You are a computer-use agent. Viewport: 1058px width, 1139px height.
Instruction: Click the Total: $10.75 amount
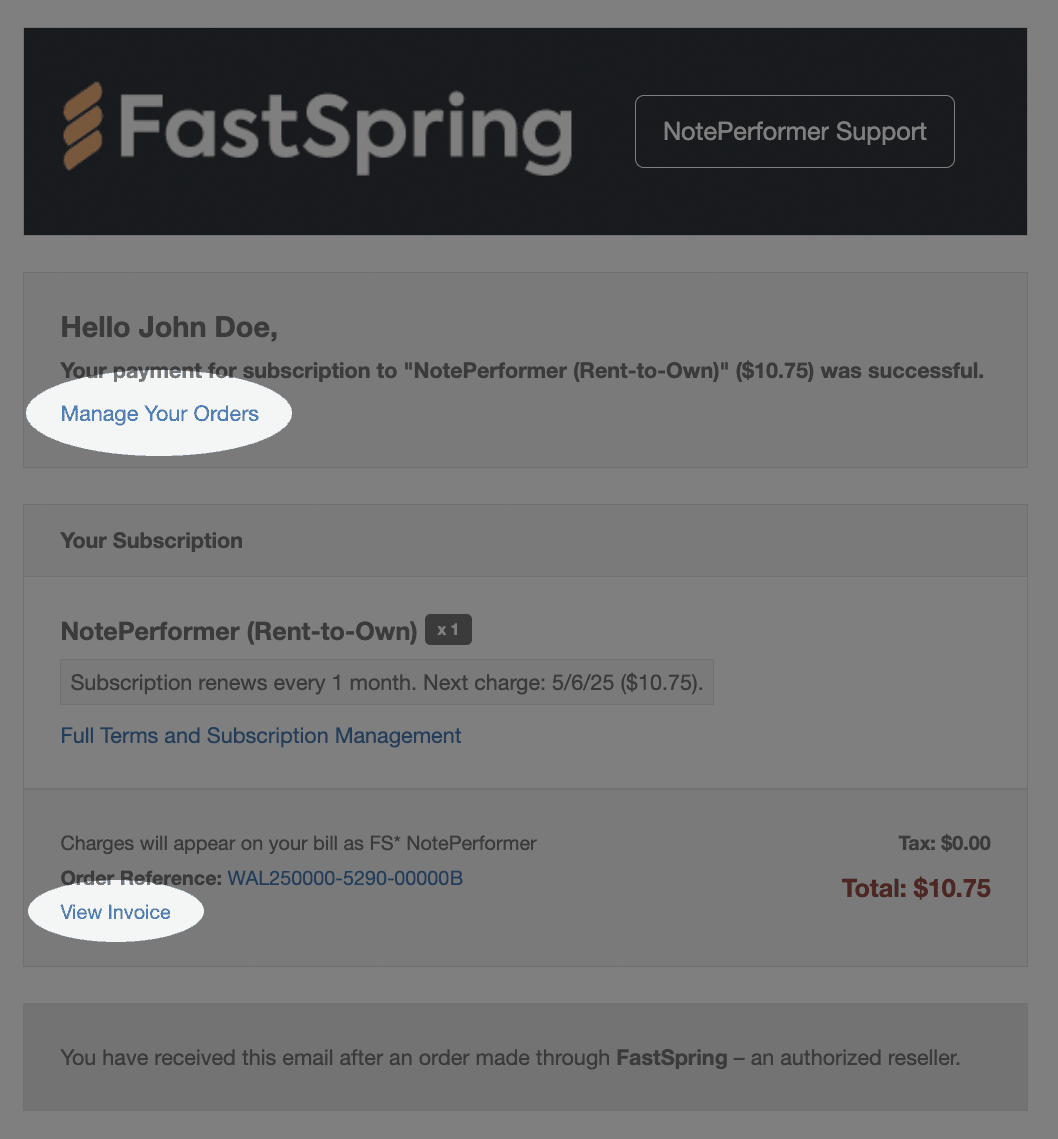click(916, 888)
